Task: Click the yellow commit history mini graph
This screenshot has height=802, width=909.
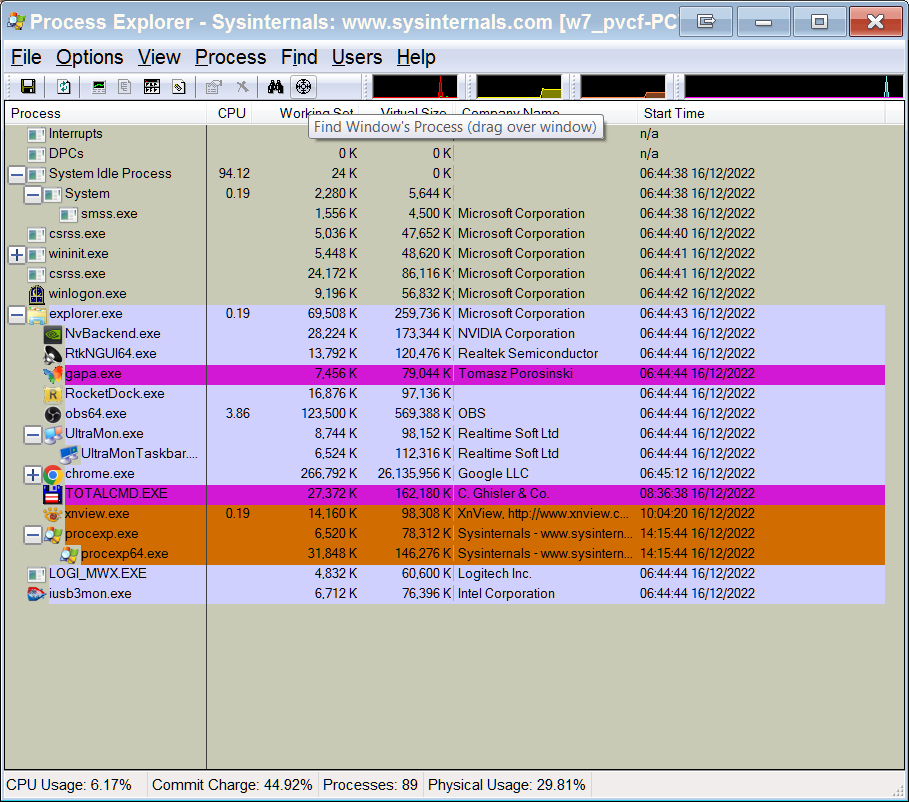Action: [x=519, y=87]
